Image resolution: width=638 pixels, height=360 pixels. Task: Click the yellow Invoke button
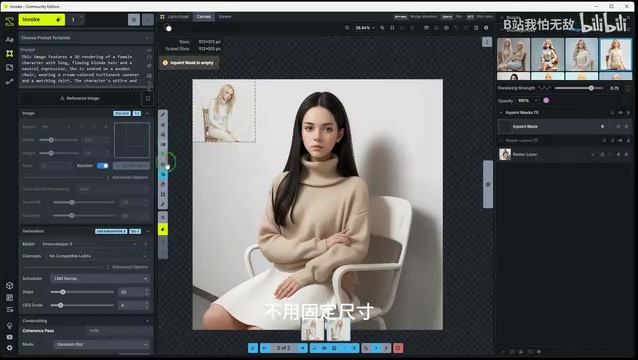(42, 20)
